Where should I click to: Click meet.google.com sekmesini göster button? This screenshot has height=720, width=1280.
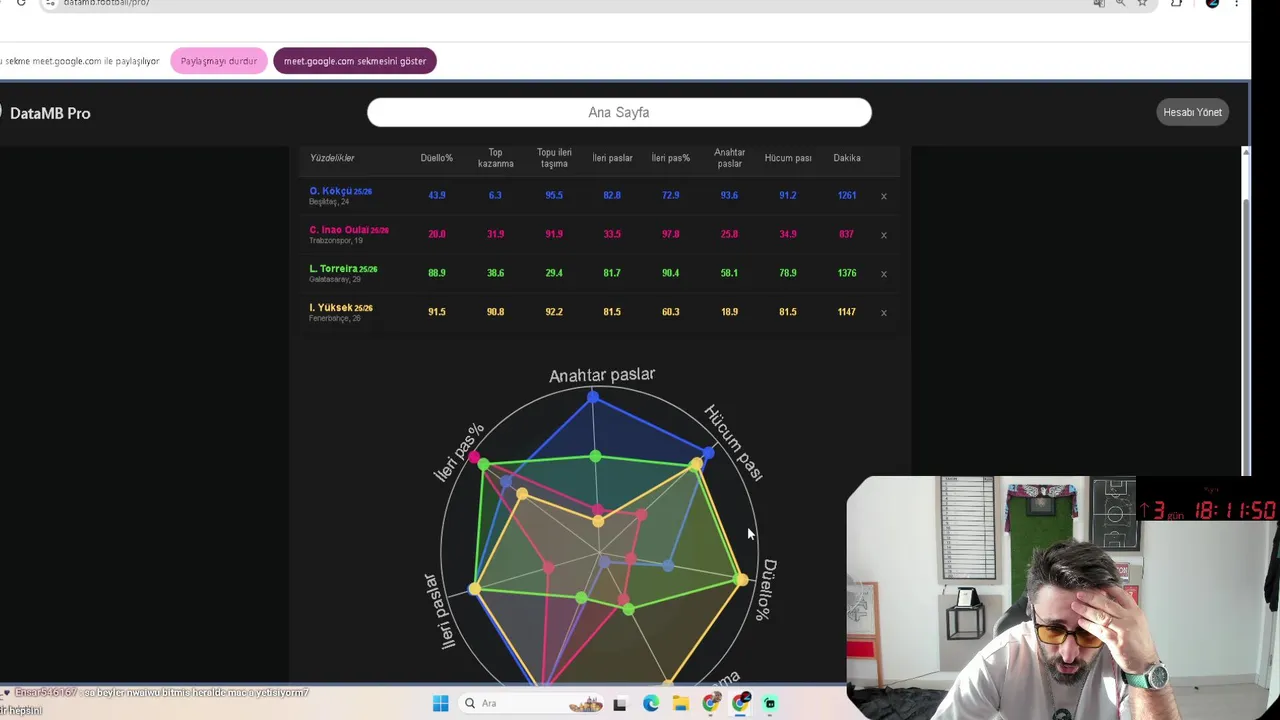(x=355, y=61)
